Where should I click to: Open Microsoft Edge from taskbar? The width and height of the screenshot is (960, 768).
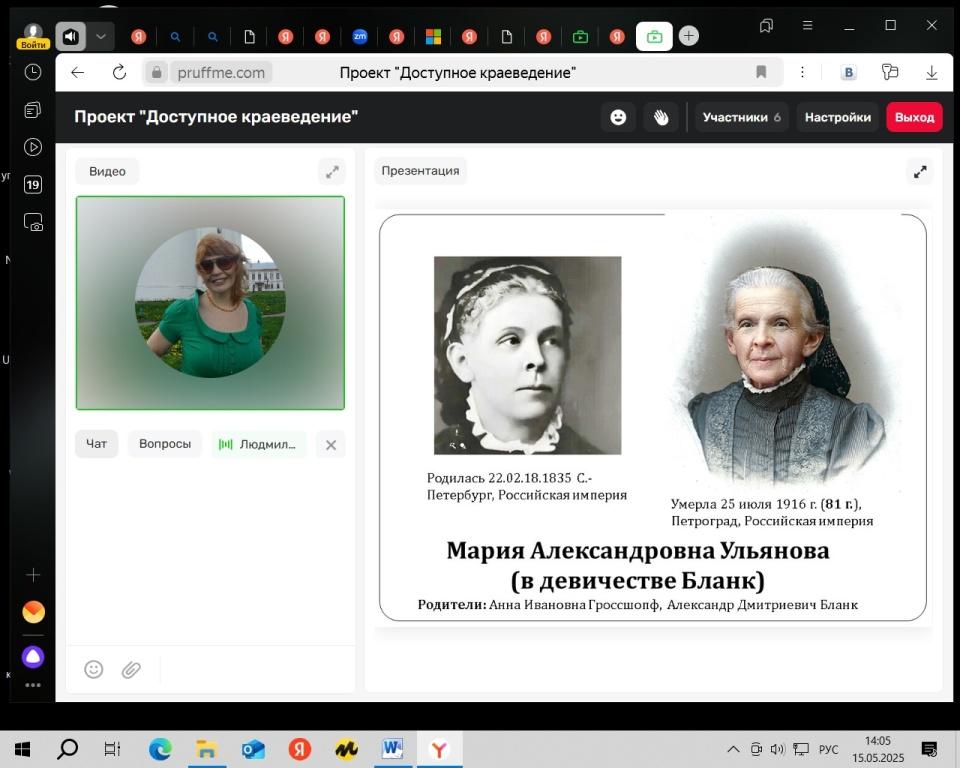coord(160,749)
